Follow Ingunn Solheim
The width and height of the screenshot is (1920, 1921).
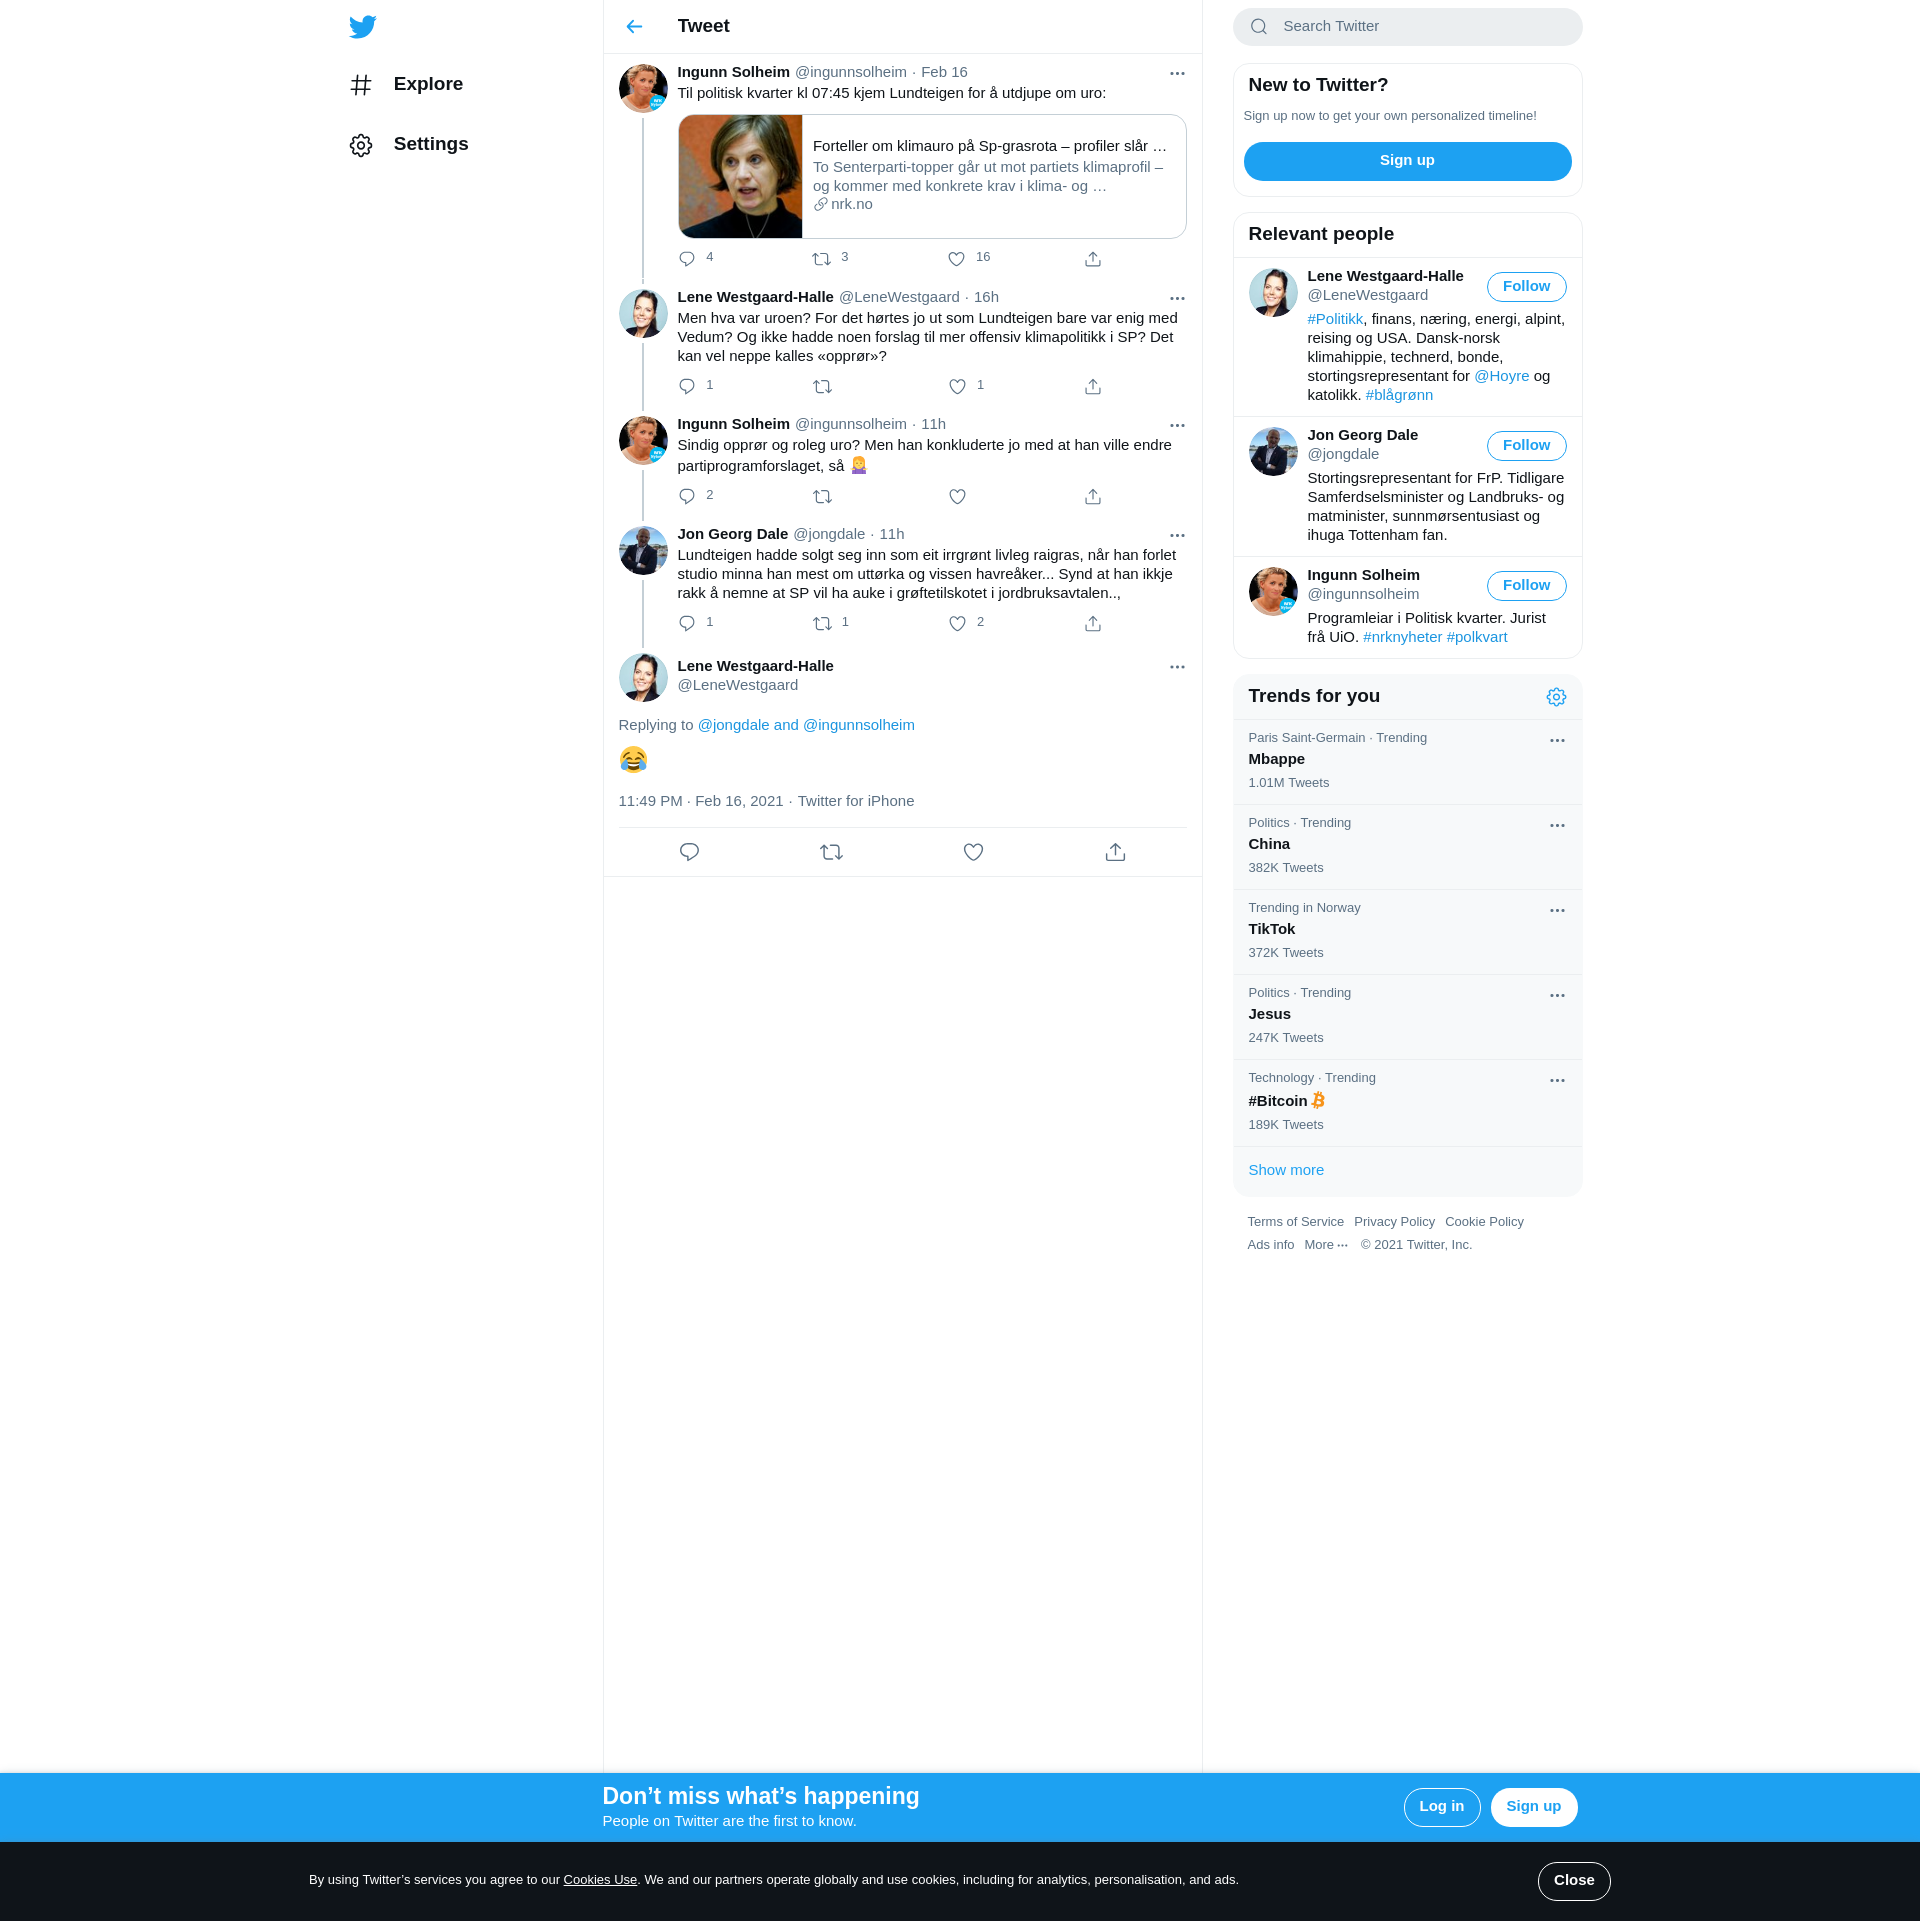point(1526,586)
